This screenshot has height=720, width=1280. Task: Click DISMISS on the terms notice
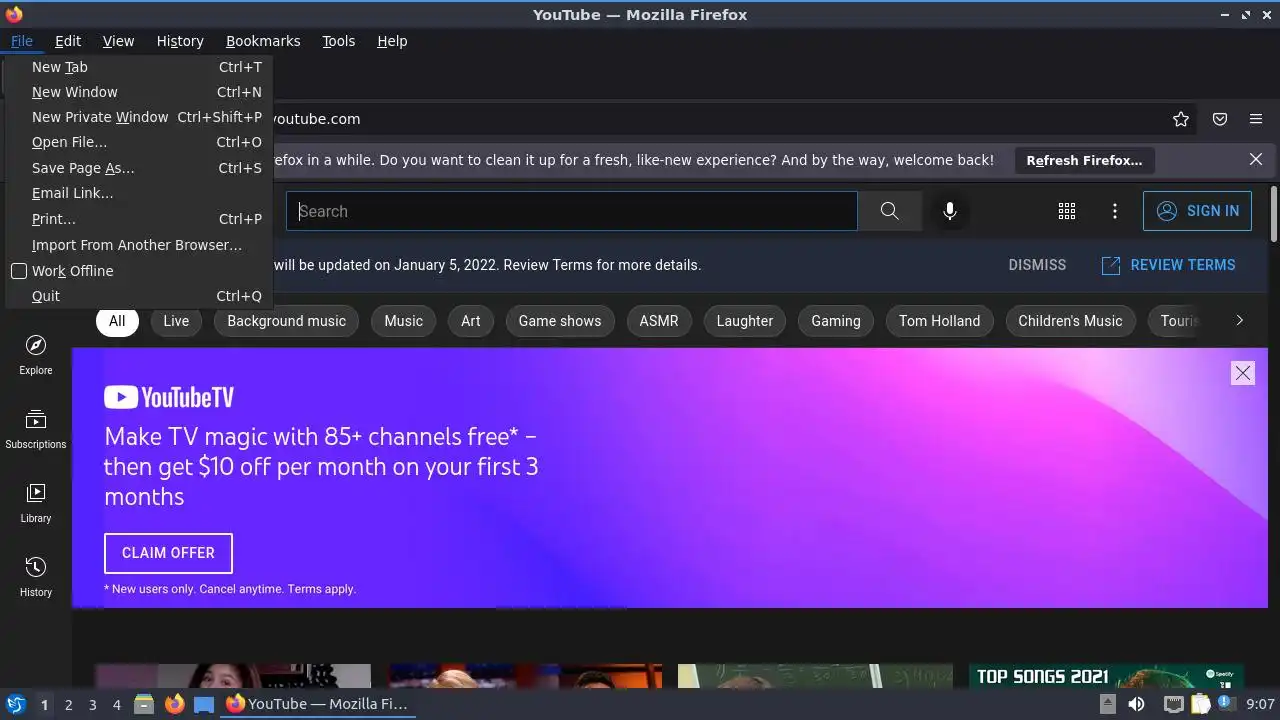point(1037,265)
